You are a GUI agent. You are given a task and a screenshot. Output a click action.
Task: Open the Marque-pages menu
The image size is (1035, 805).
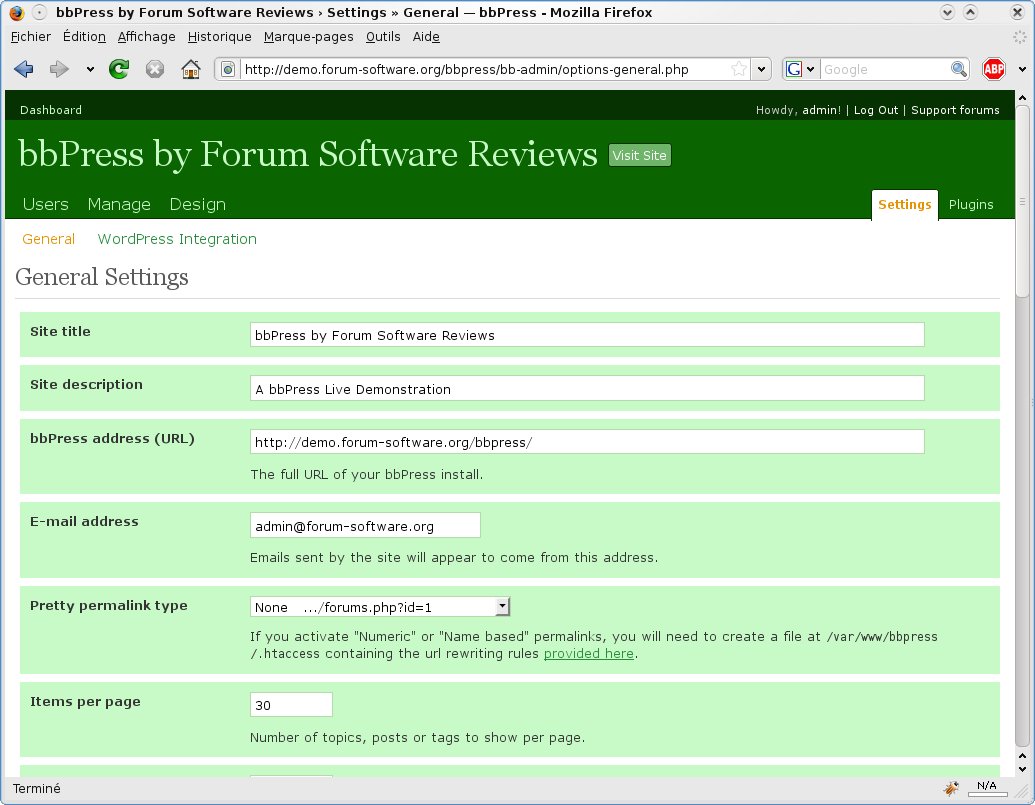(308, 37)
